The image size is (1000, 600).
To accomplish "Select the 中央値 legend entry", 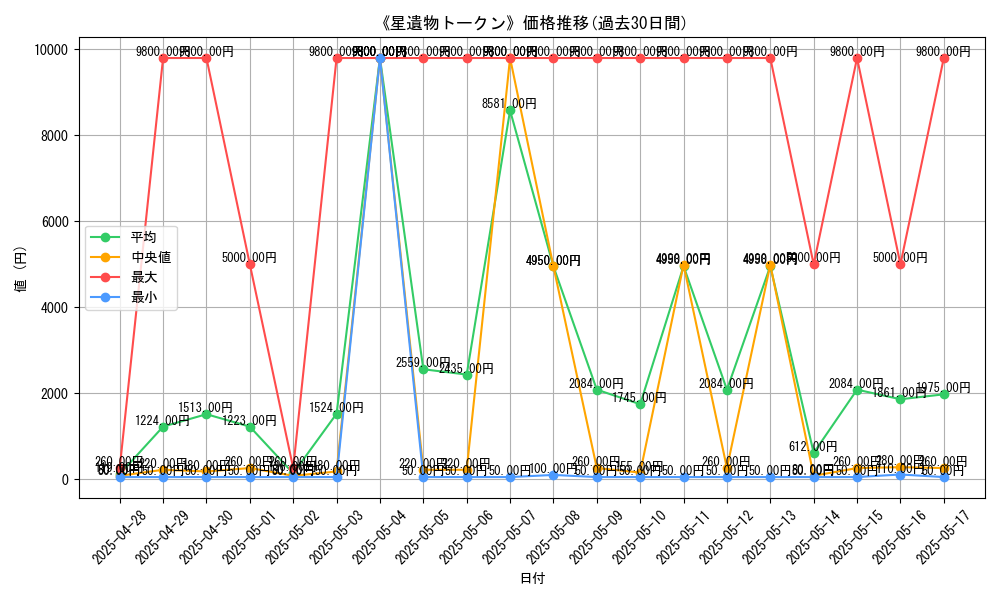I will (131, 258).
